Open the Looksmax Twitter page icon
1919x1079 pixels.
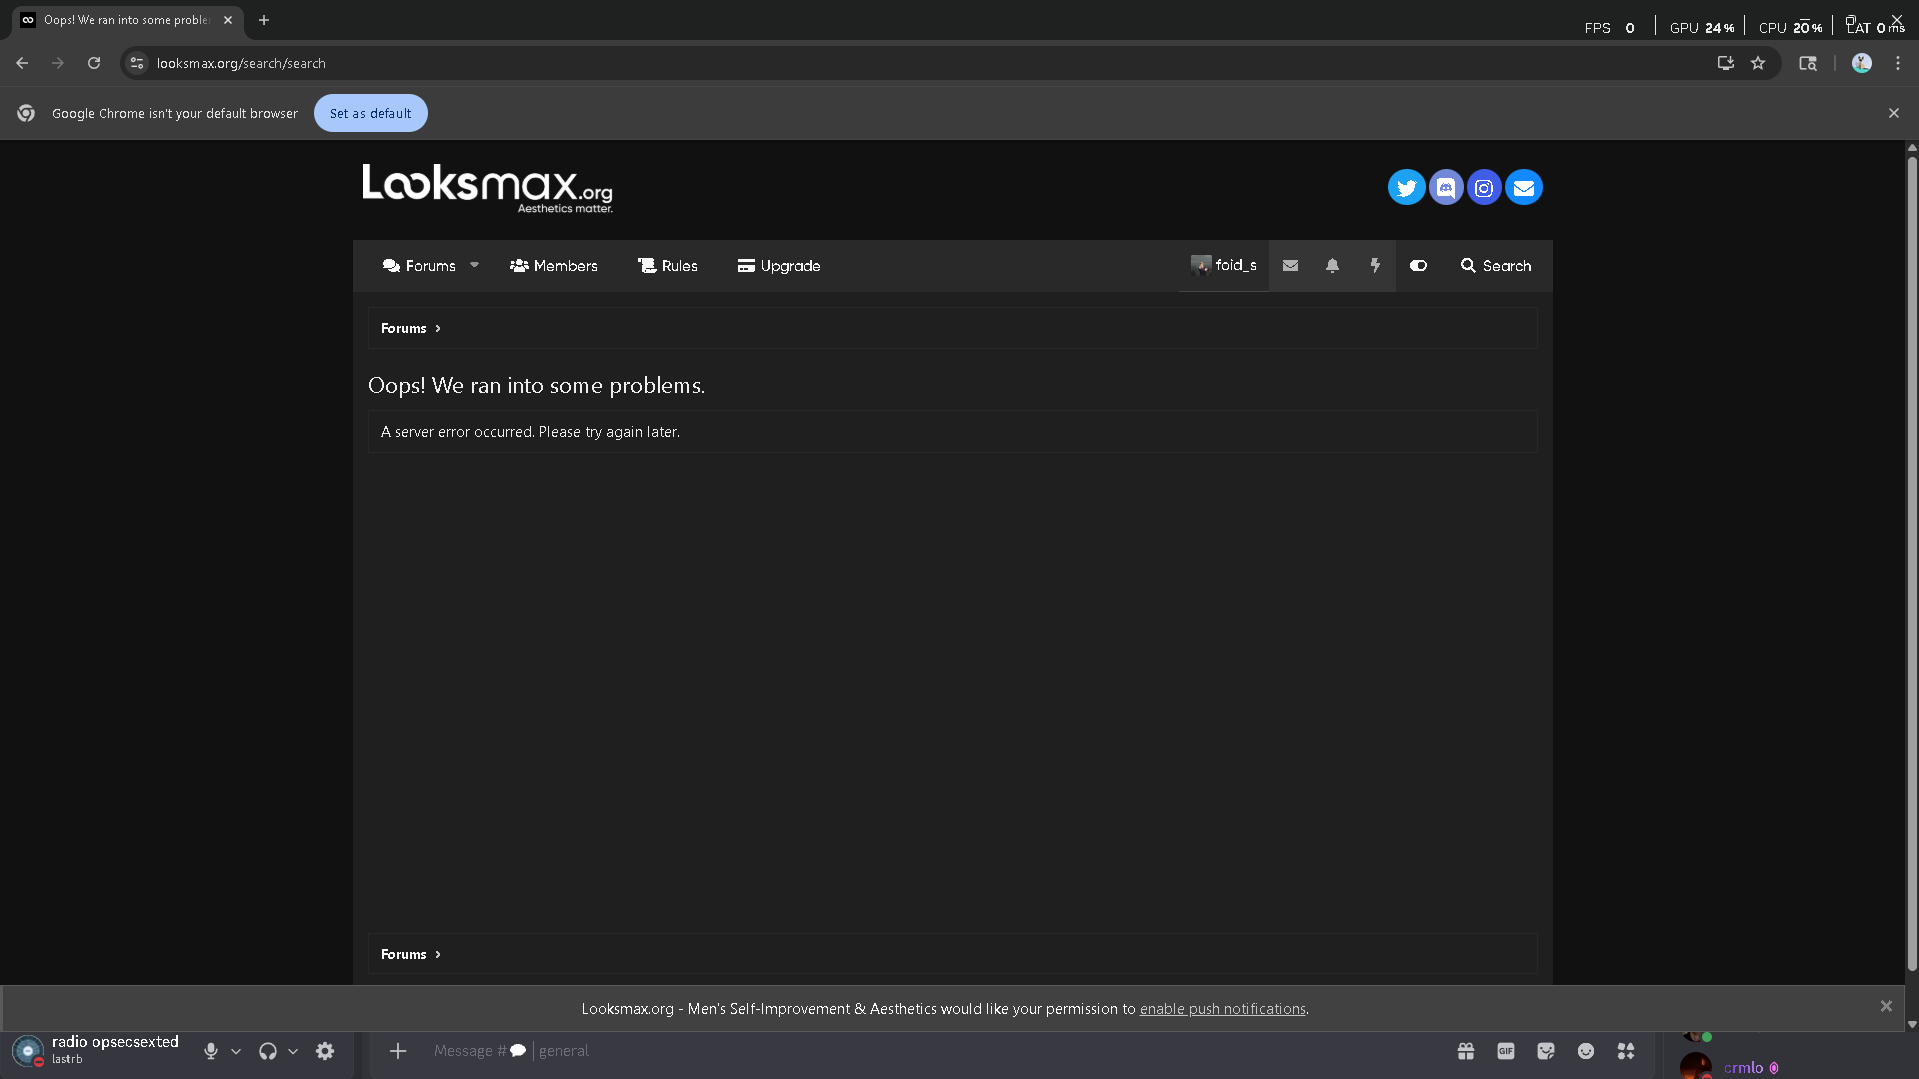tap(1406, 187)
